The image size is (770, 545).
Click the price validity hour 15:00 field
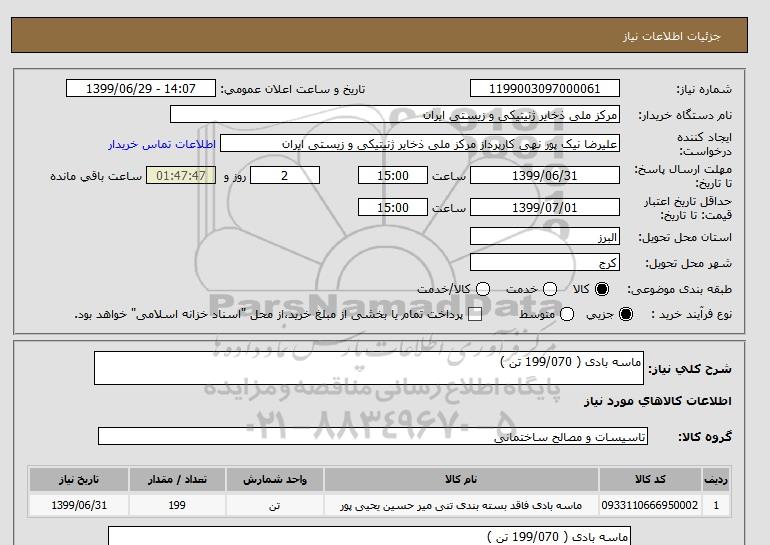coord(393,207)
